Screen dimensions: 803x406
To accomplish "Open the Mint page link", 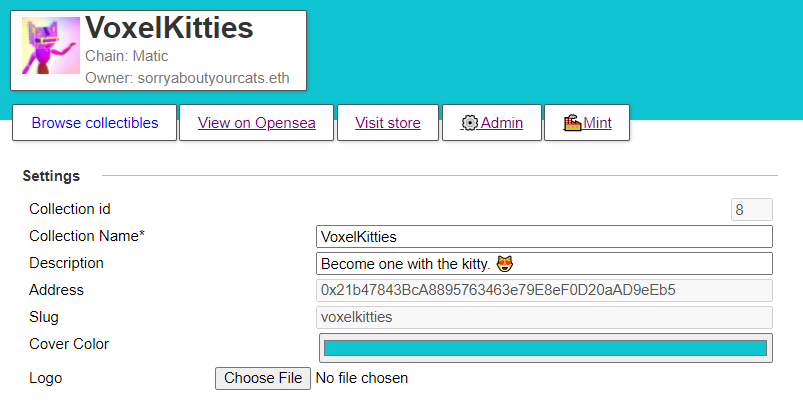I will coord(587,123).
